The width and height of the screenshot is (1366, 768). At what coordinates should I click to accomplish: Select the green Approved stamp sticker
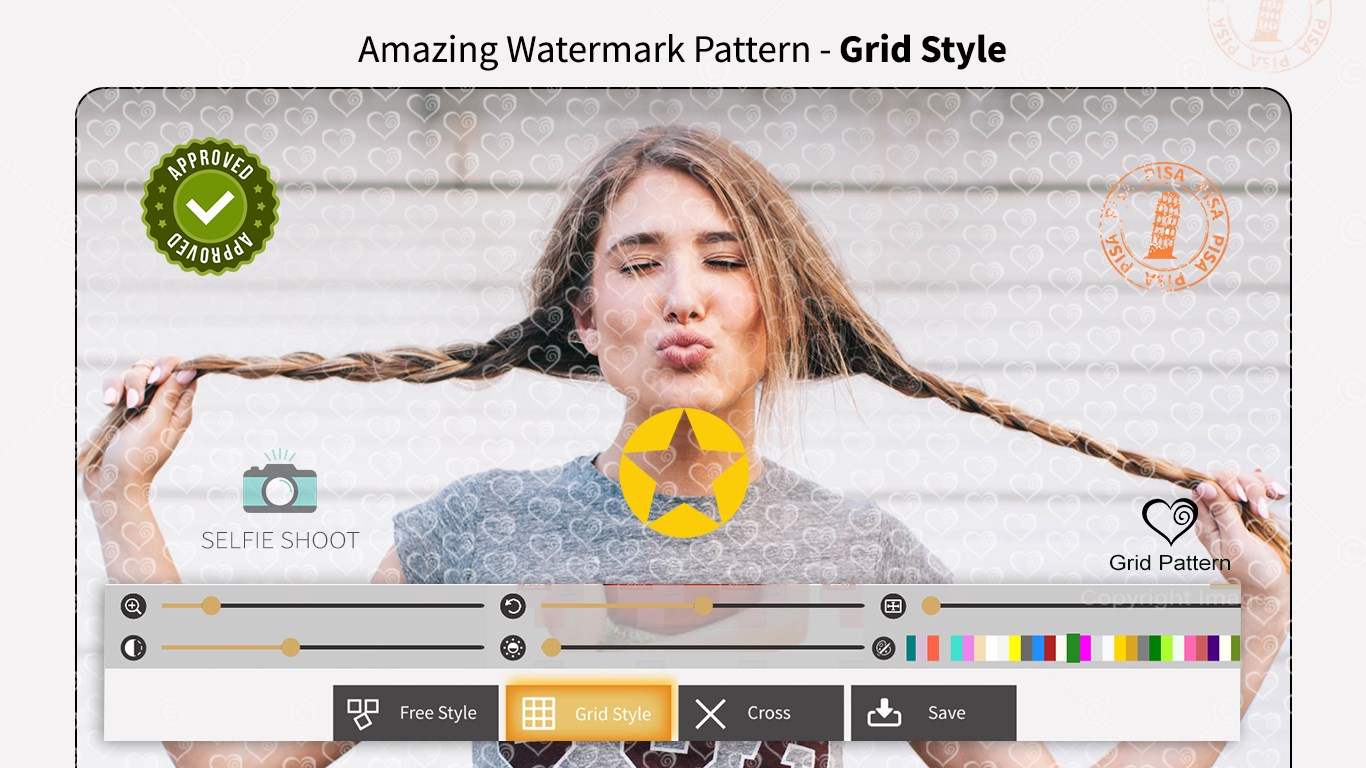[210, 207]
